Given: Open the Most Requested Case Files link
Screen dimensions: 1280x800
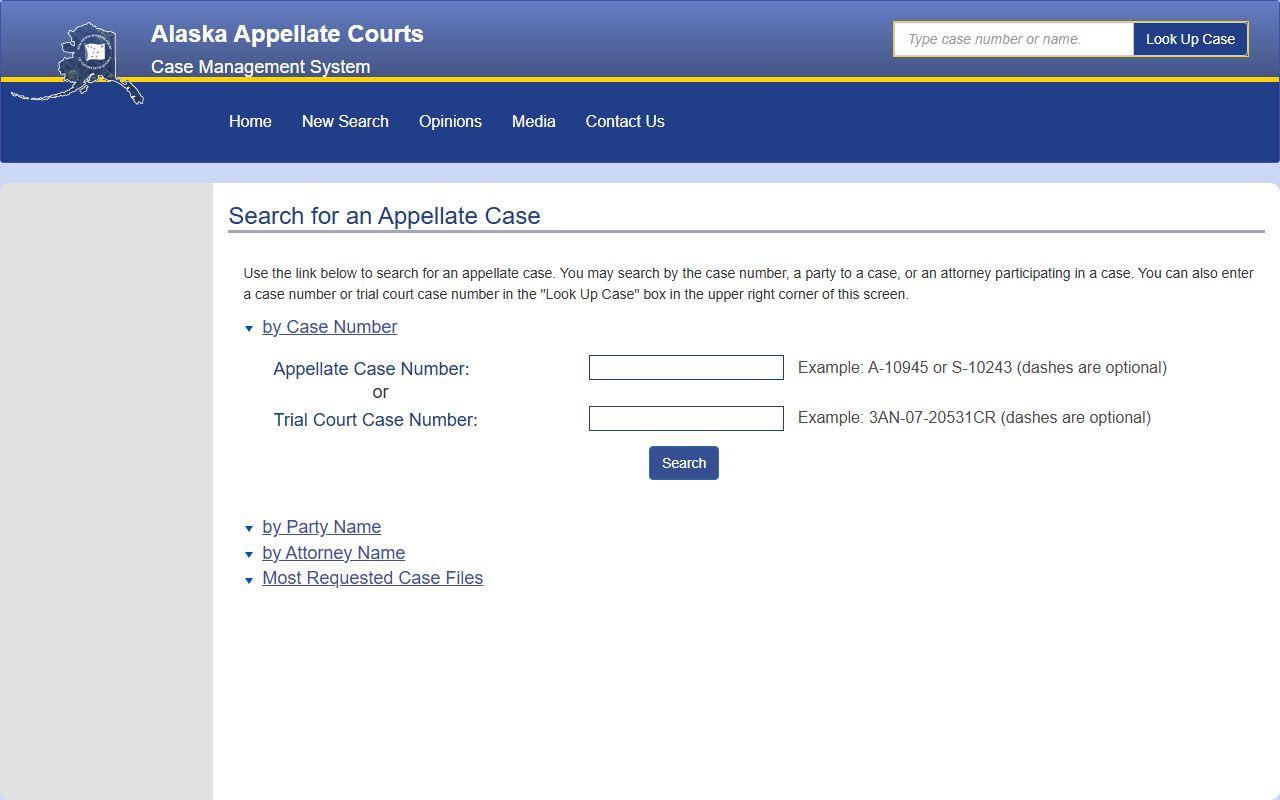Looking at the screenshot, I should point(373,578).
